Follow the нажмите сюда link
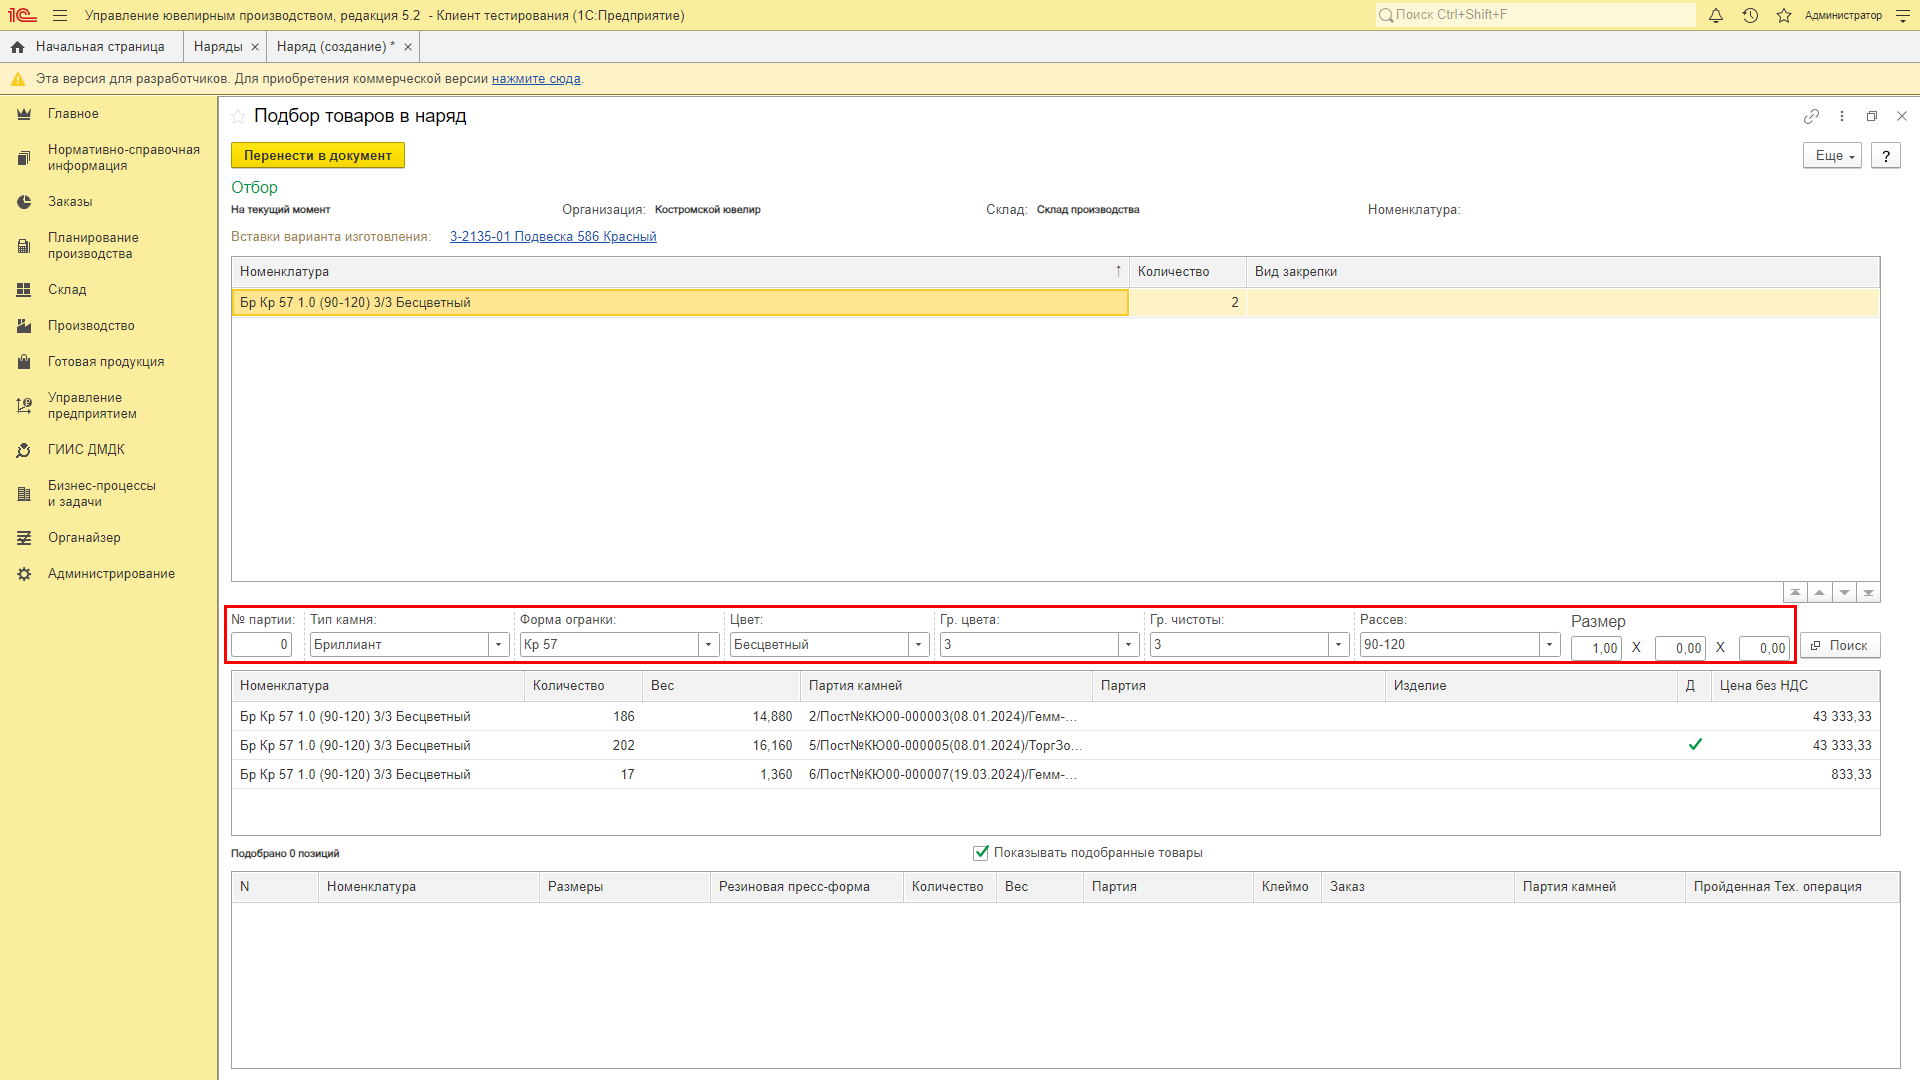 536,79
